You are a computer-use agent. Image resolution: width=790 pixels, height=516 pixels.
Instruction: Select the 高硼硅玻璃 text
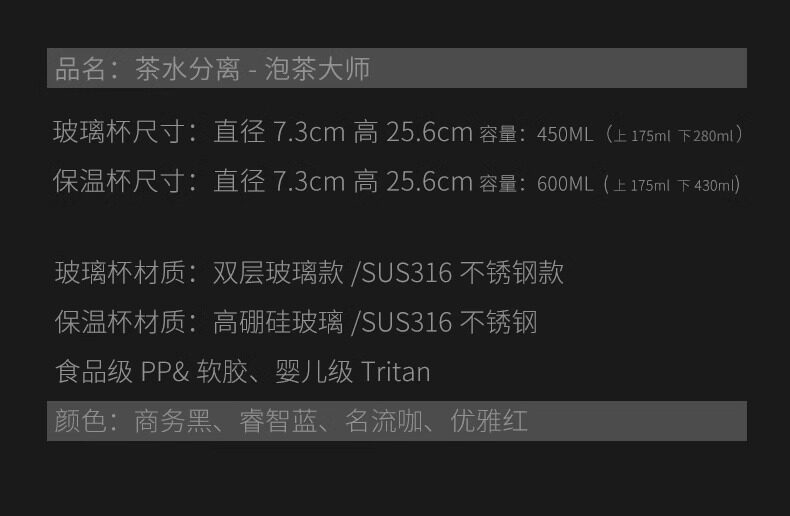(x=277, y=322)
